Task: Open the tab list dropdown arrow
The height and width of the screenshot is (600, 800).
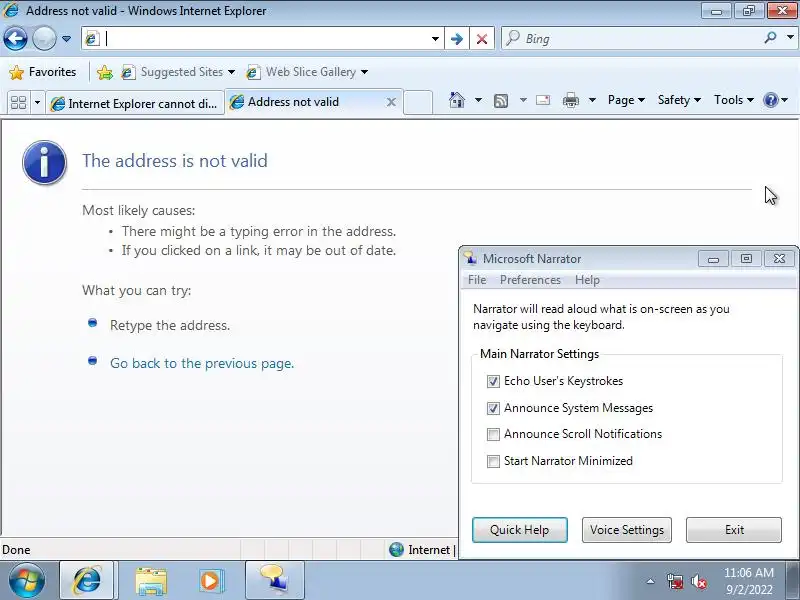Action: [x=37, y=103]
